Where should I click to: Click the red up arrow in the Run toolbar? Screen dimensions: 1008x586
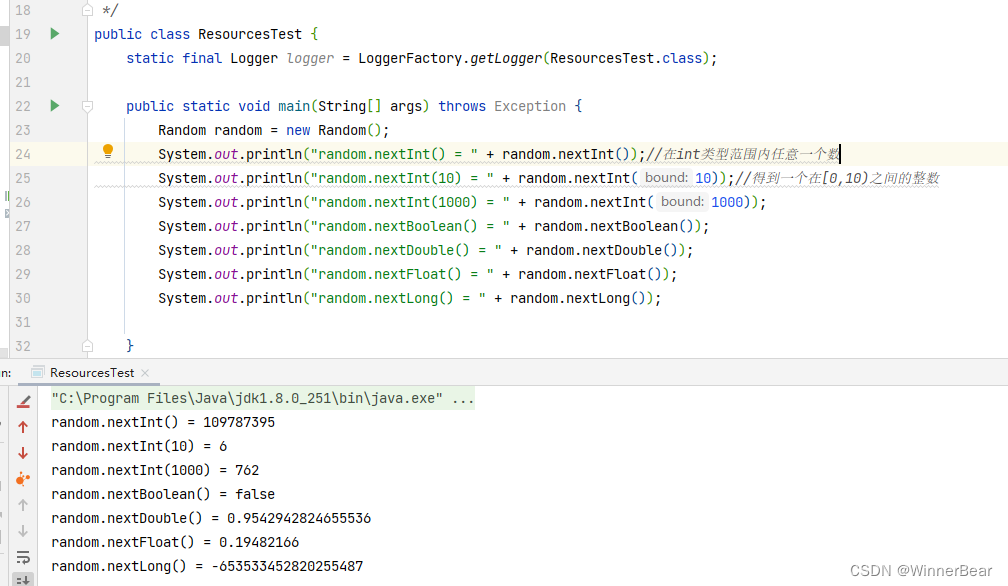coord(23,427)
